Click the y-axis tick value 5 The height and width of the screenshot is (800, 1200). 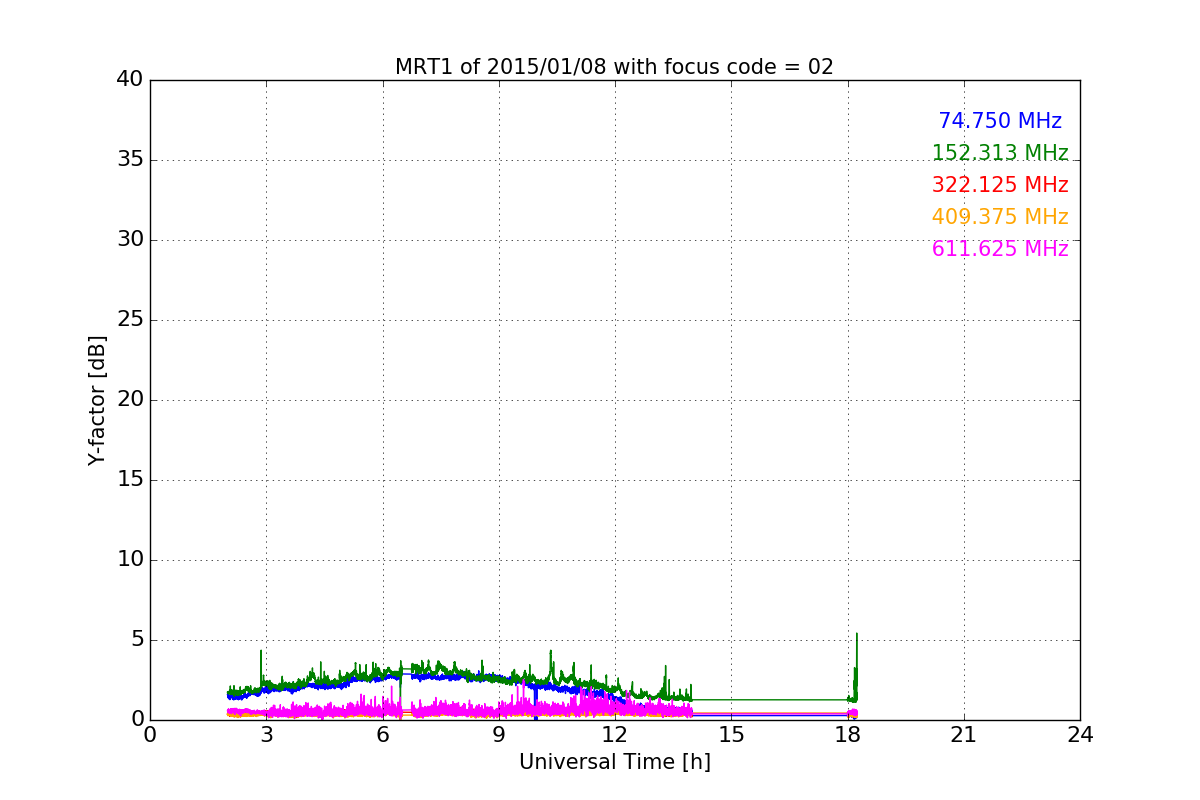coord(136,640)
